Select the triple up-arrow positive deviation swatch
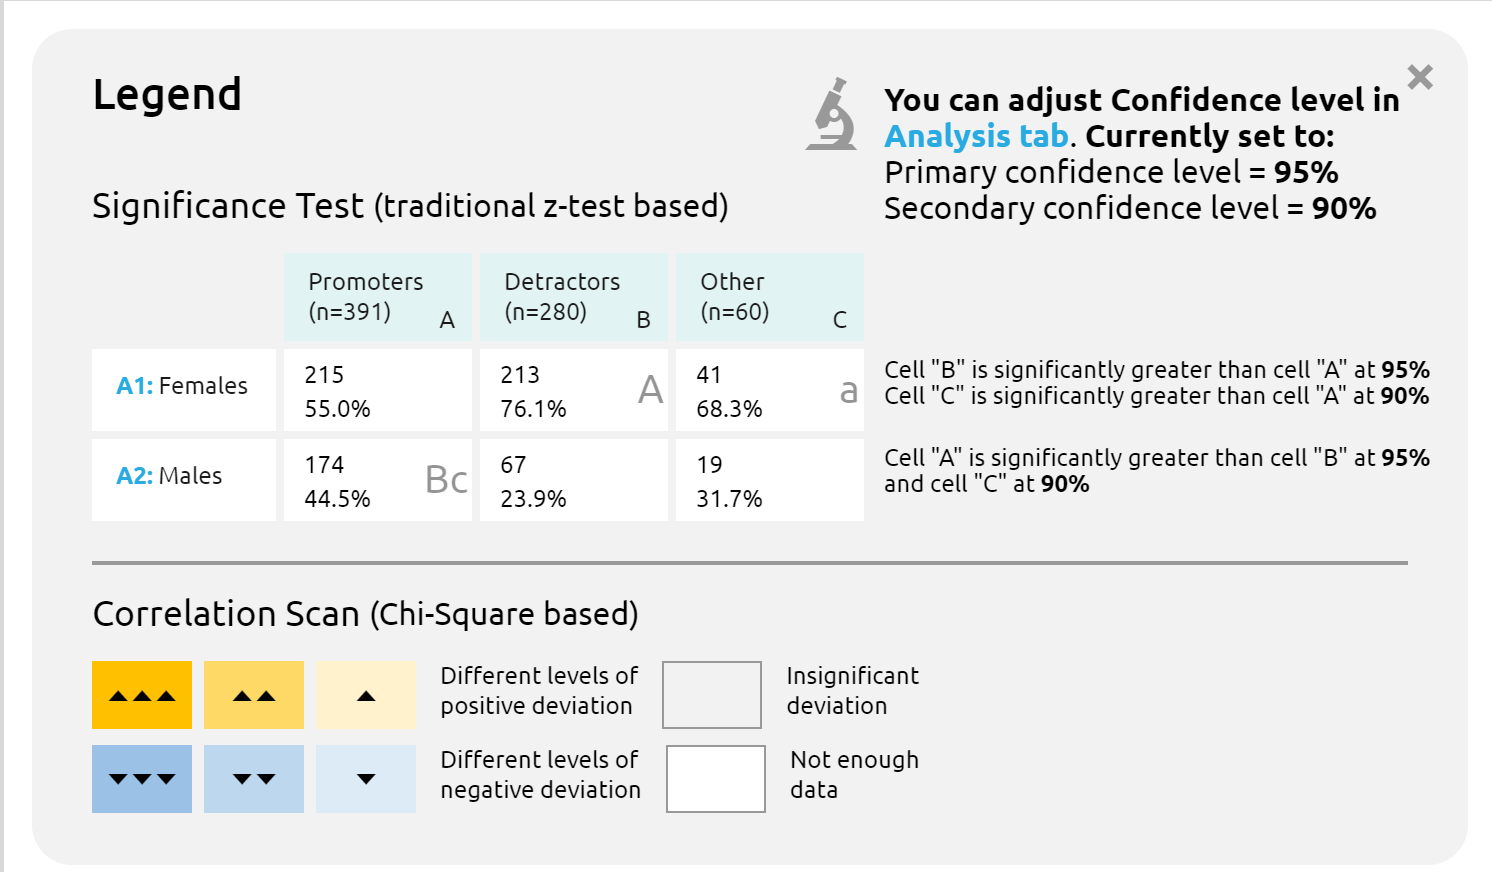This screenshot has width=1492, height=872. [142, 695]
